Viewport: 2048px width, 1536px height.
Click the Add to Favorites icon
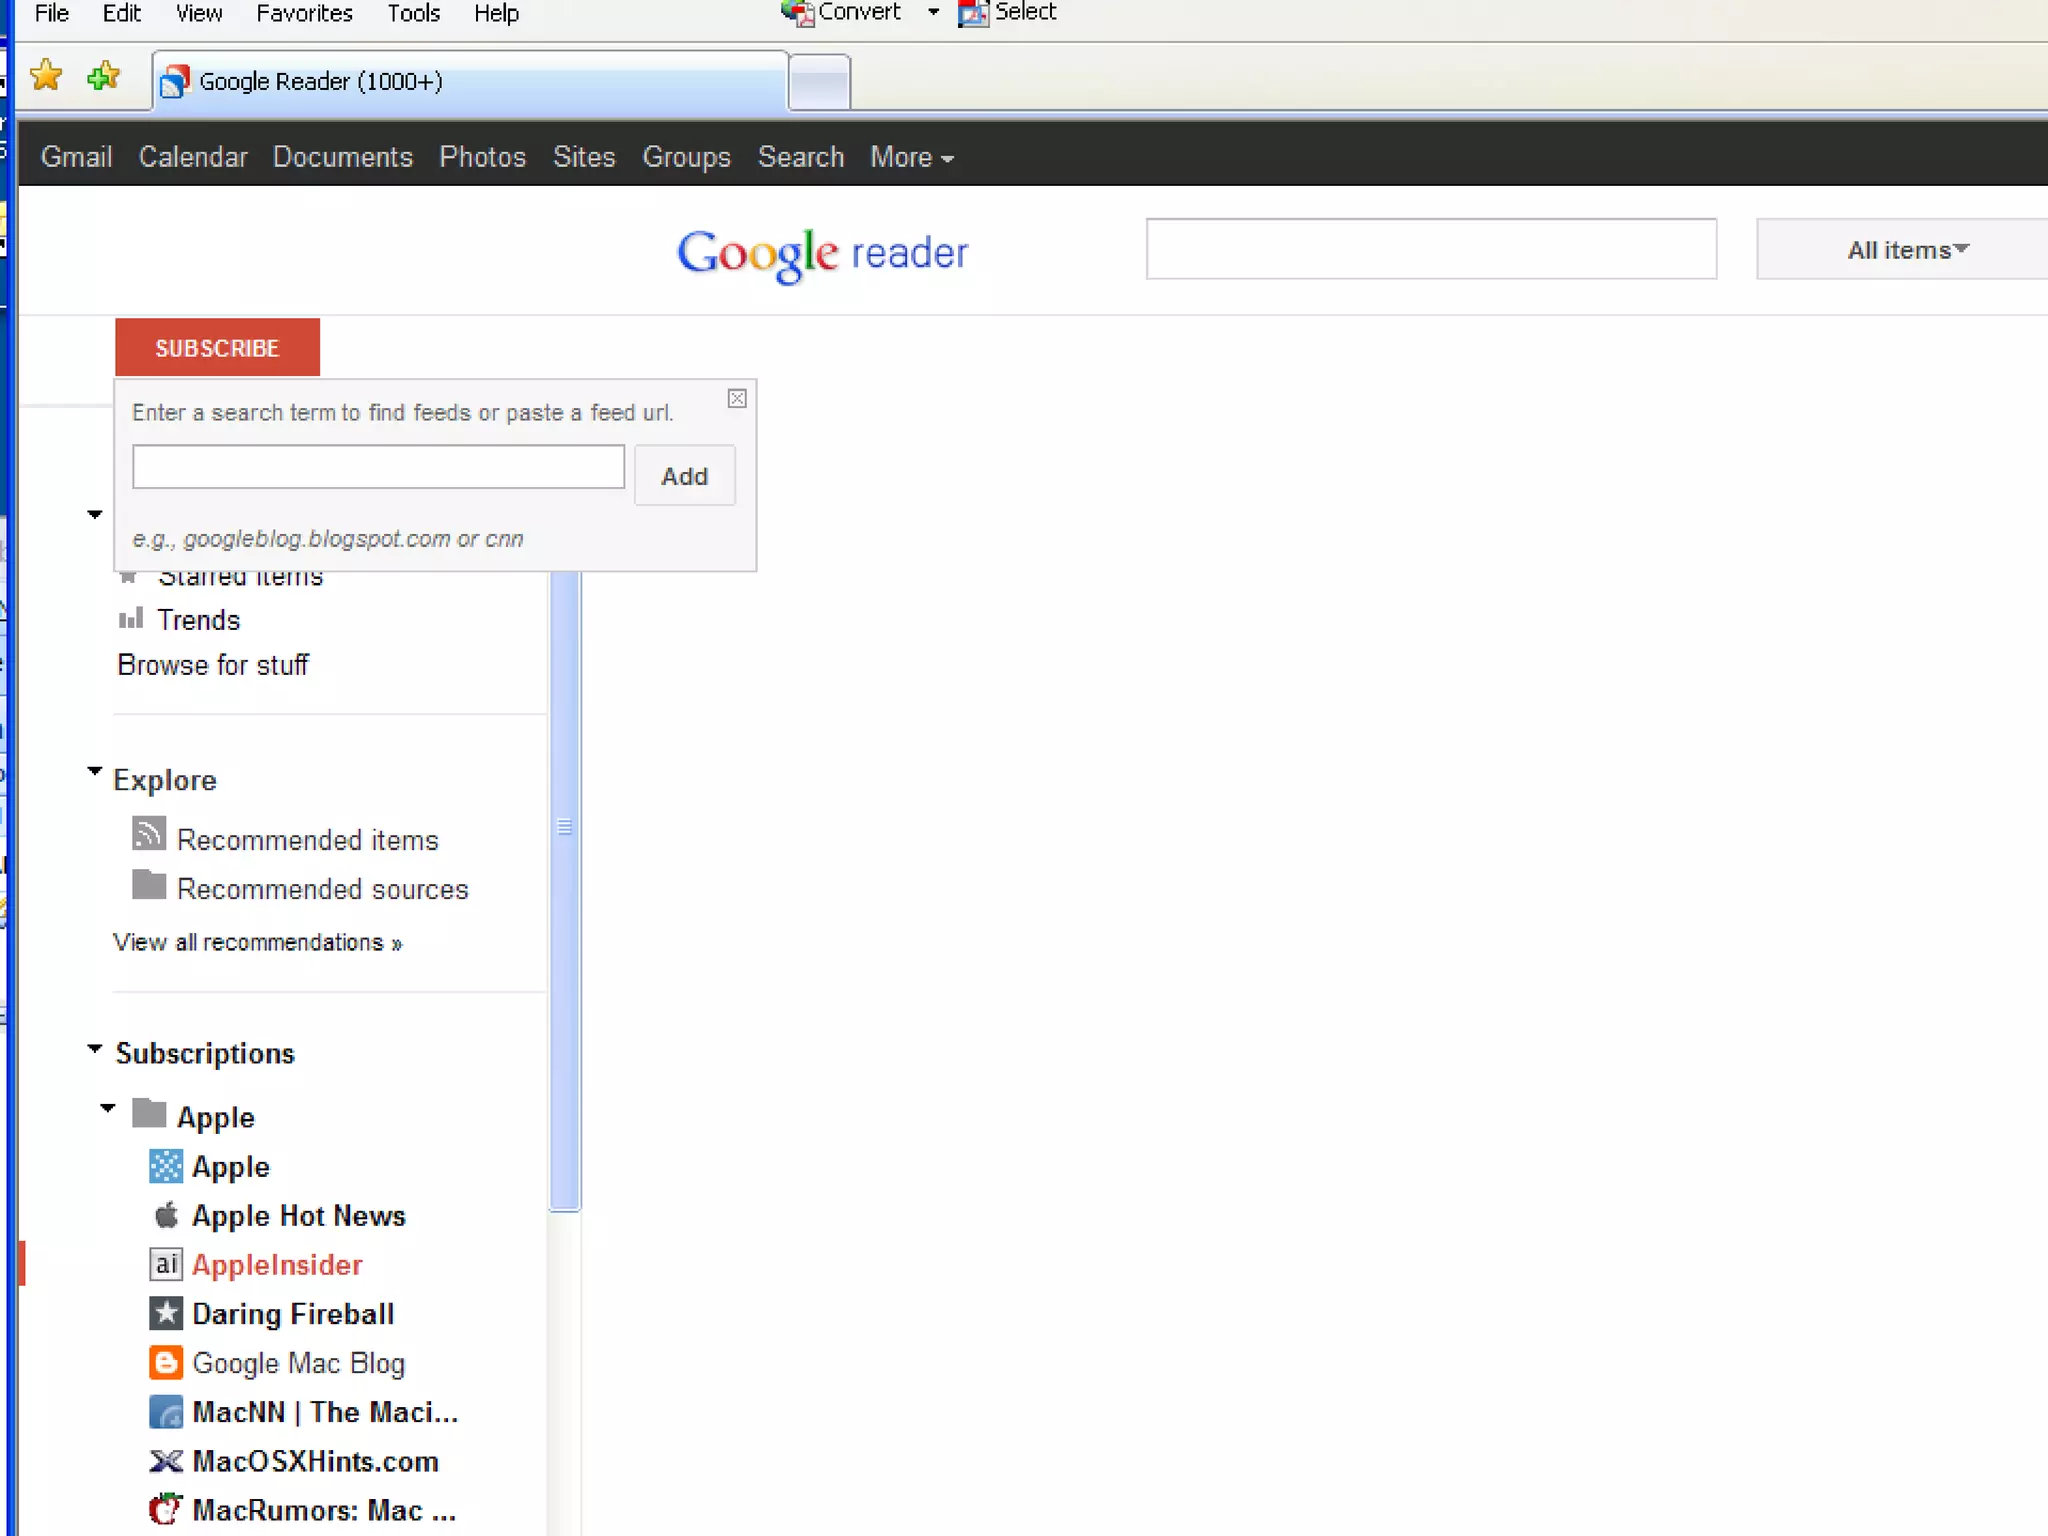(x=104, y=76)
